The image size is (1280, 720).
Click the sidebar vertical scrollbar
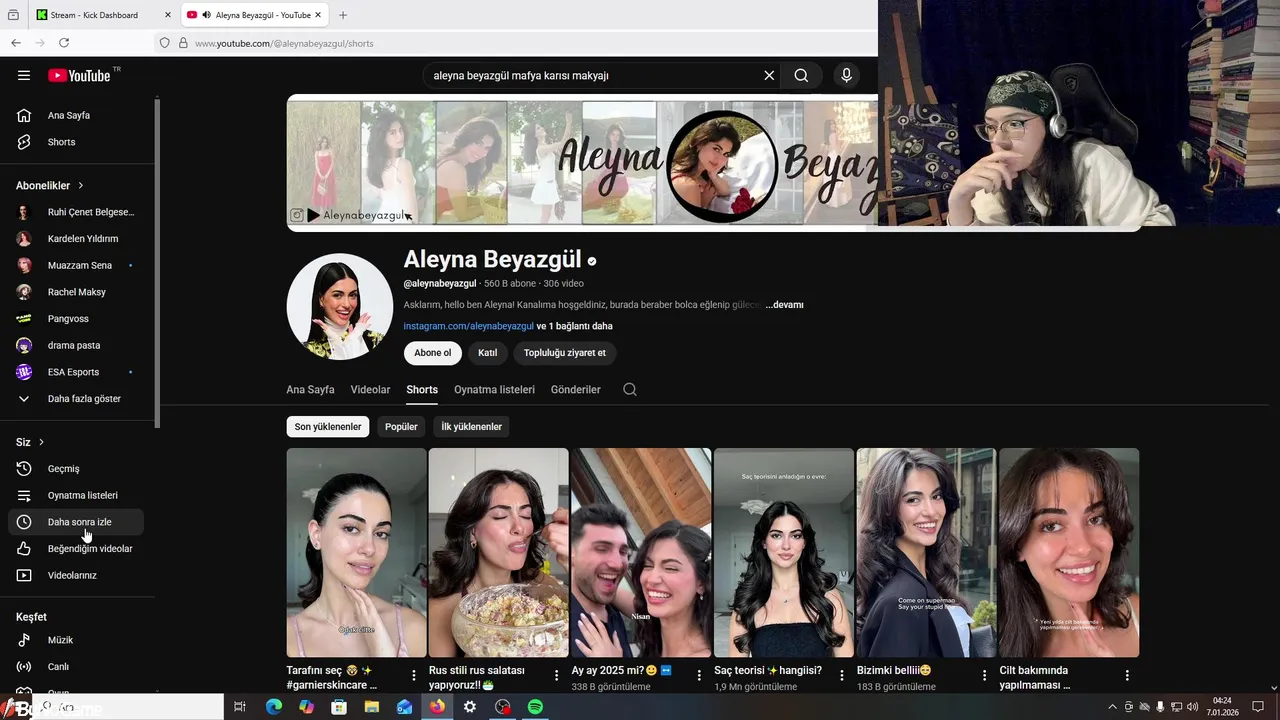[158, 262]
